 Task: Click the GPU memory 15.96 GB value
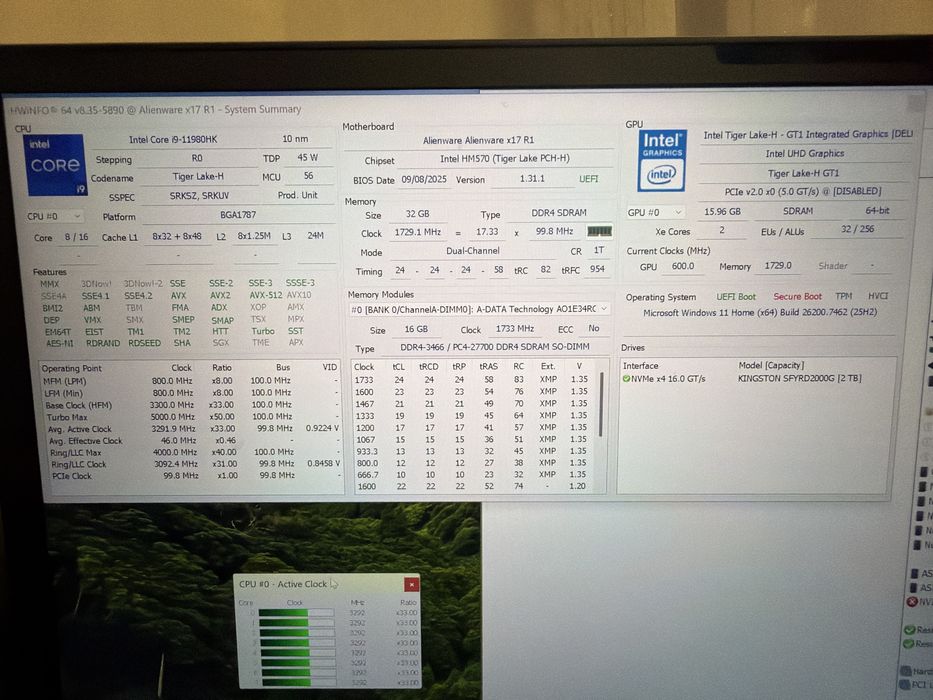[722, 211]
